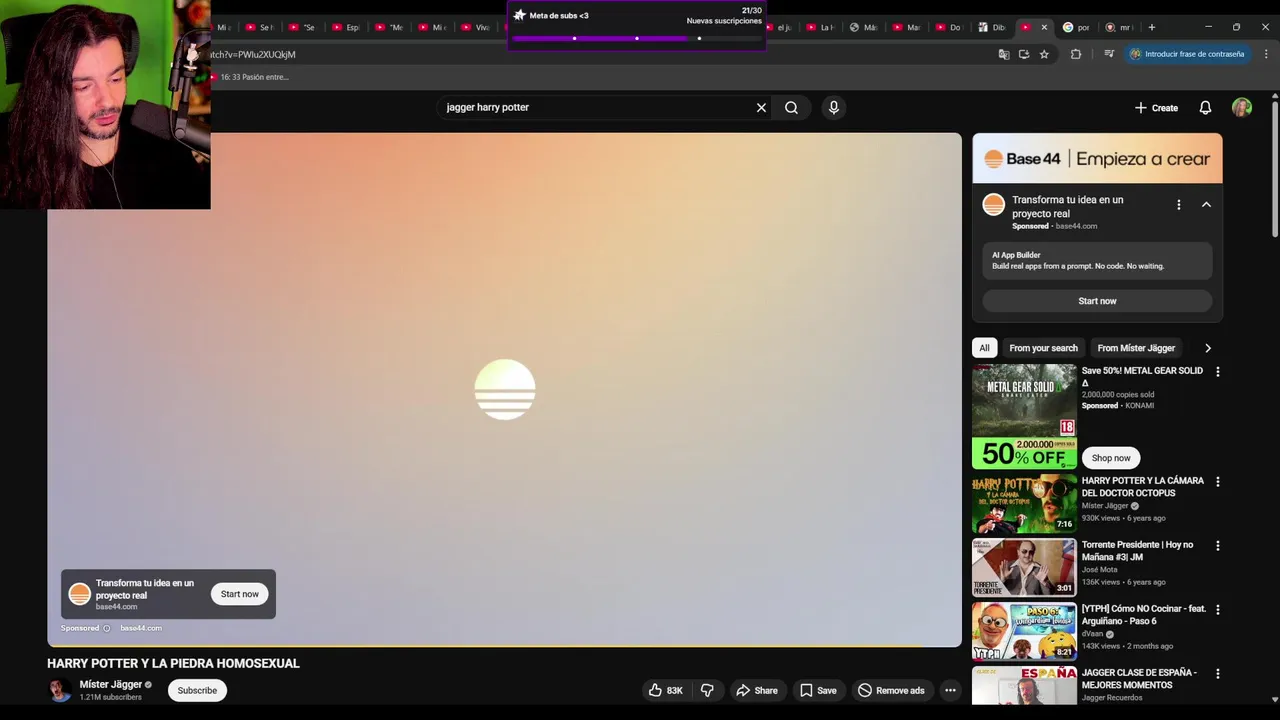Open browser extensions puzzle icon
This screenshot has width=1280, height=720.
pos(1076,54)
